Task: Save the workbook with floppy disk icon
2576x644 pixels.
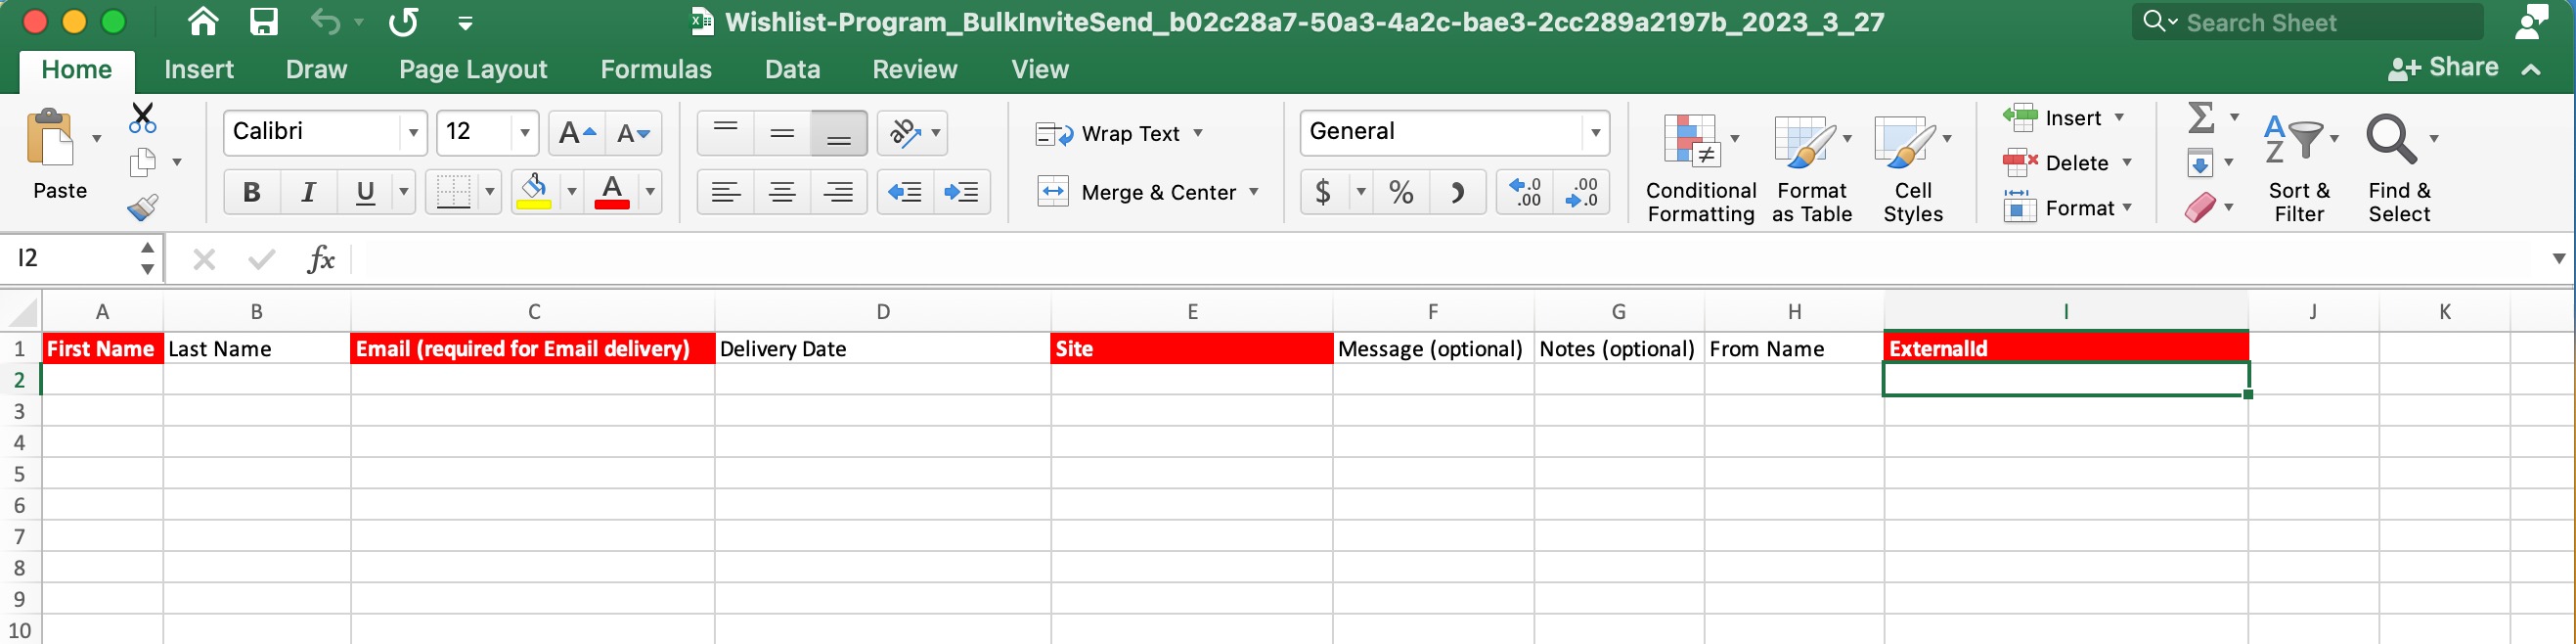Action: (264, 21)
